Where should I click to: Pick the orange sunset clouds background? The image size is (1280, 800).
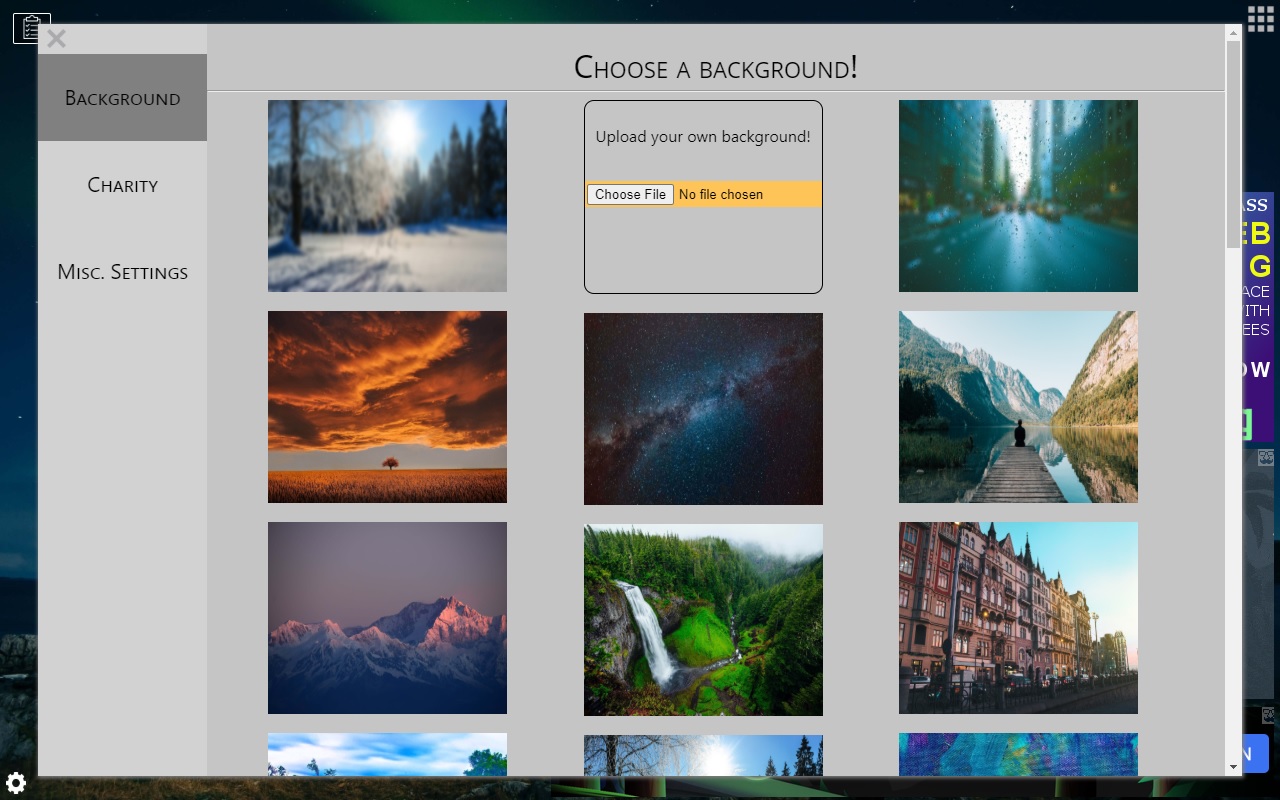pyautogui.click(x=387, y=407)
